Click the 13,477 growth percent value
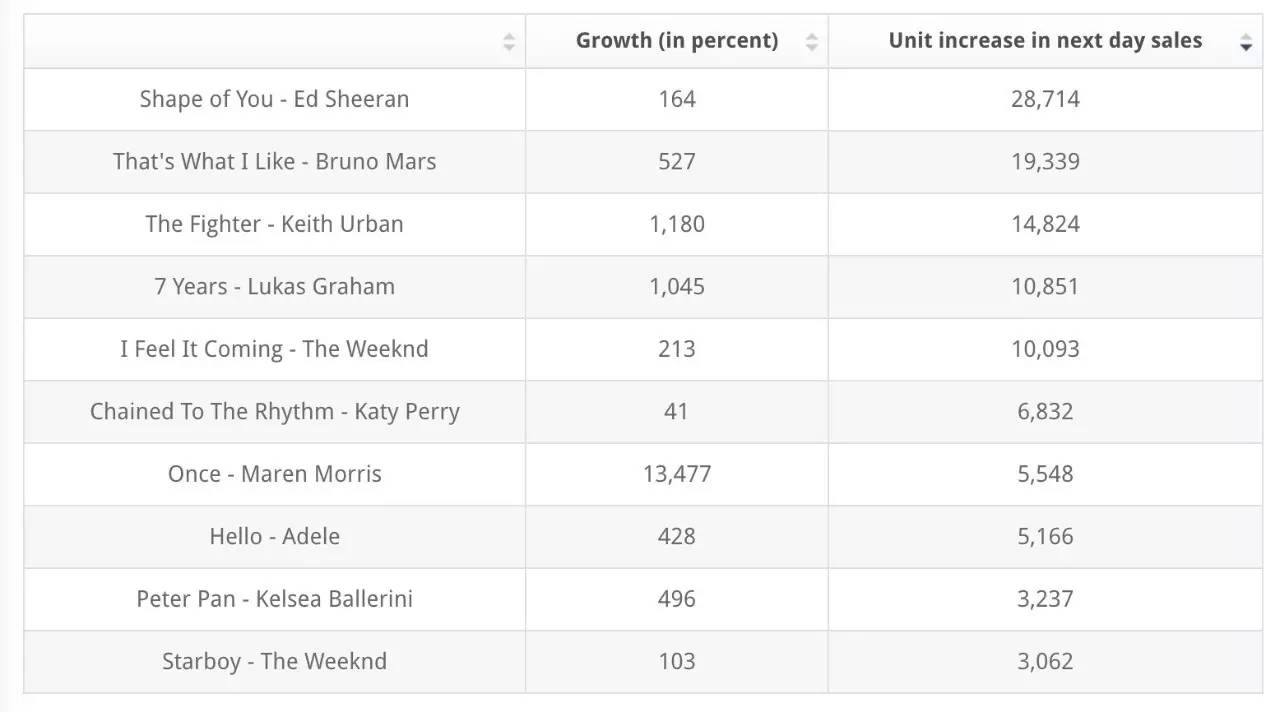The height and width of the screenshot is (712, 1280). [677, 474]
